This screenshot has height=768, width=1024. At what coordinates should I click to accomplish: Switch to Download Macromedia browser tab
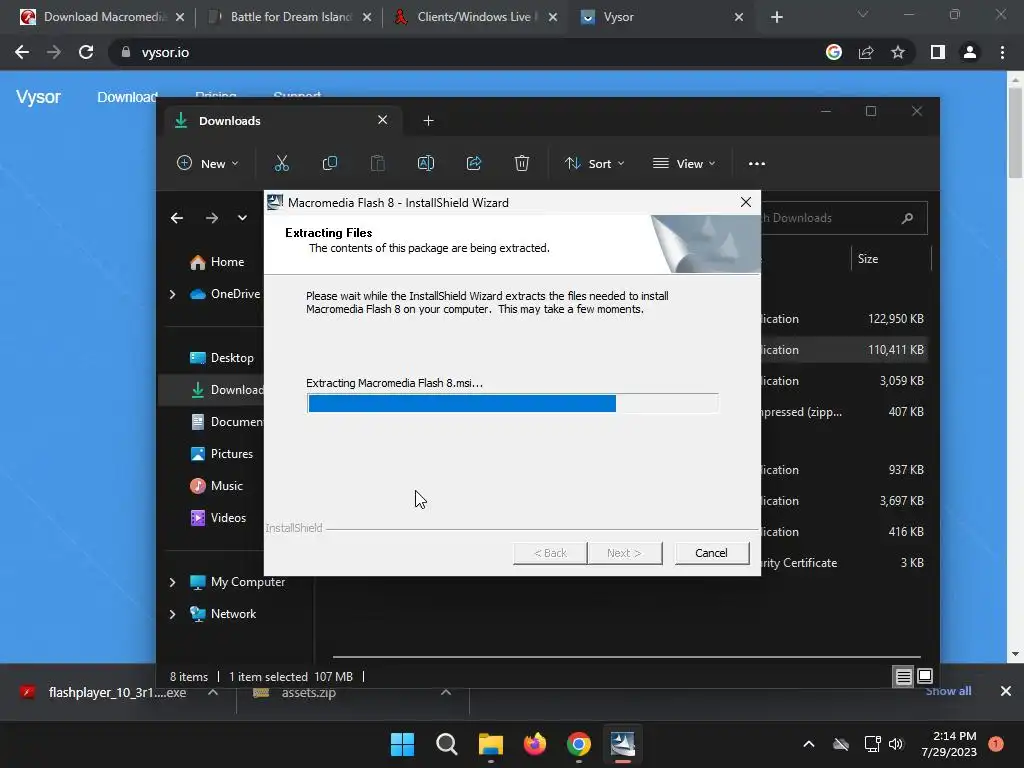pos(102,17)
